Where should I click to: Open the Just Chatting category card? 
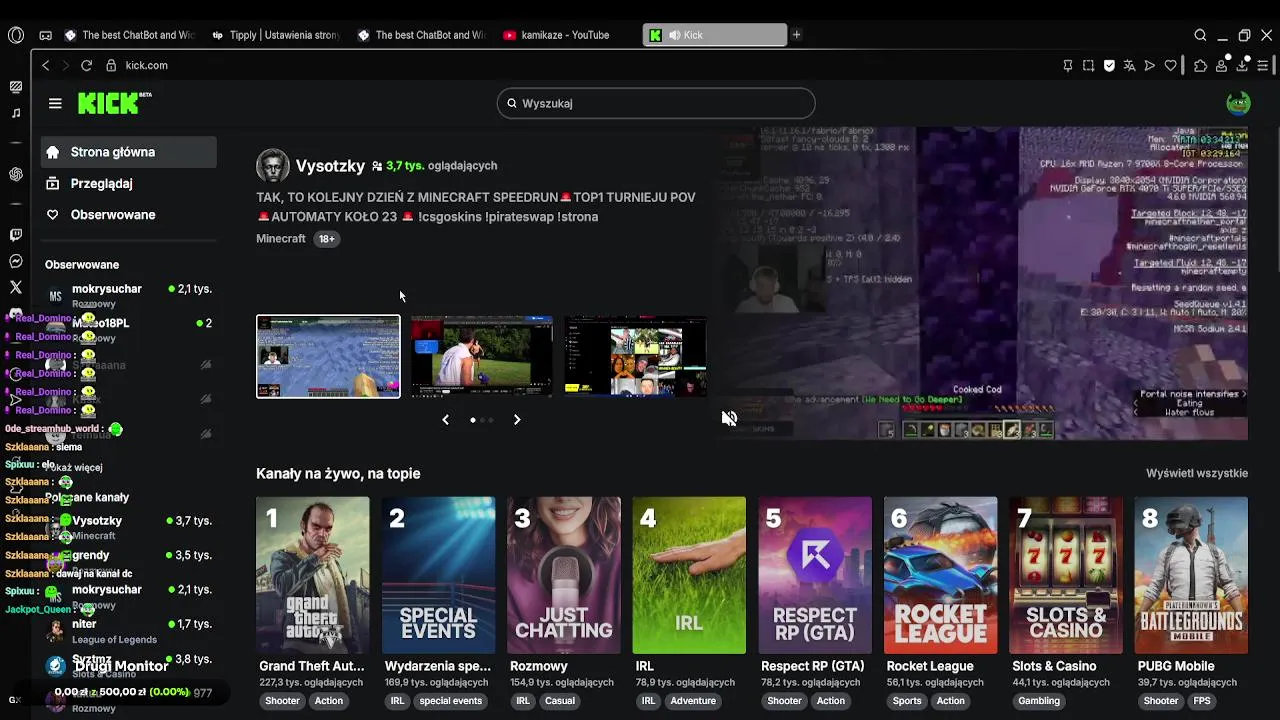563,575
